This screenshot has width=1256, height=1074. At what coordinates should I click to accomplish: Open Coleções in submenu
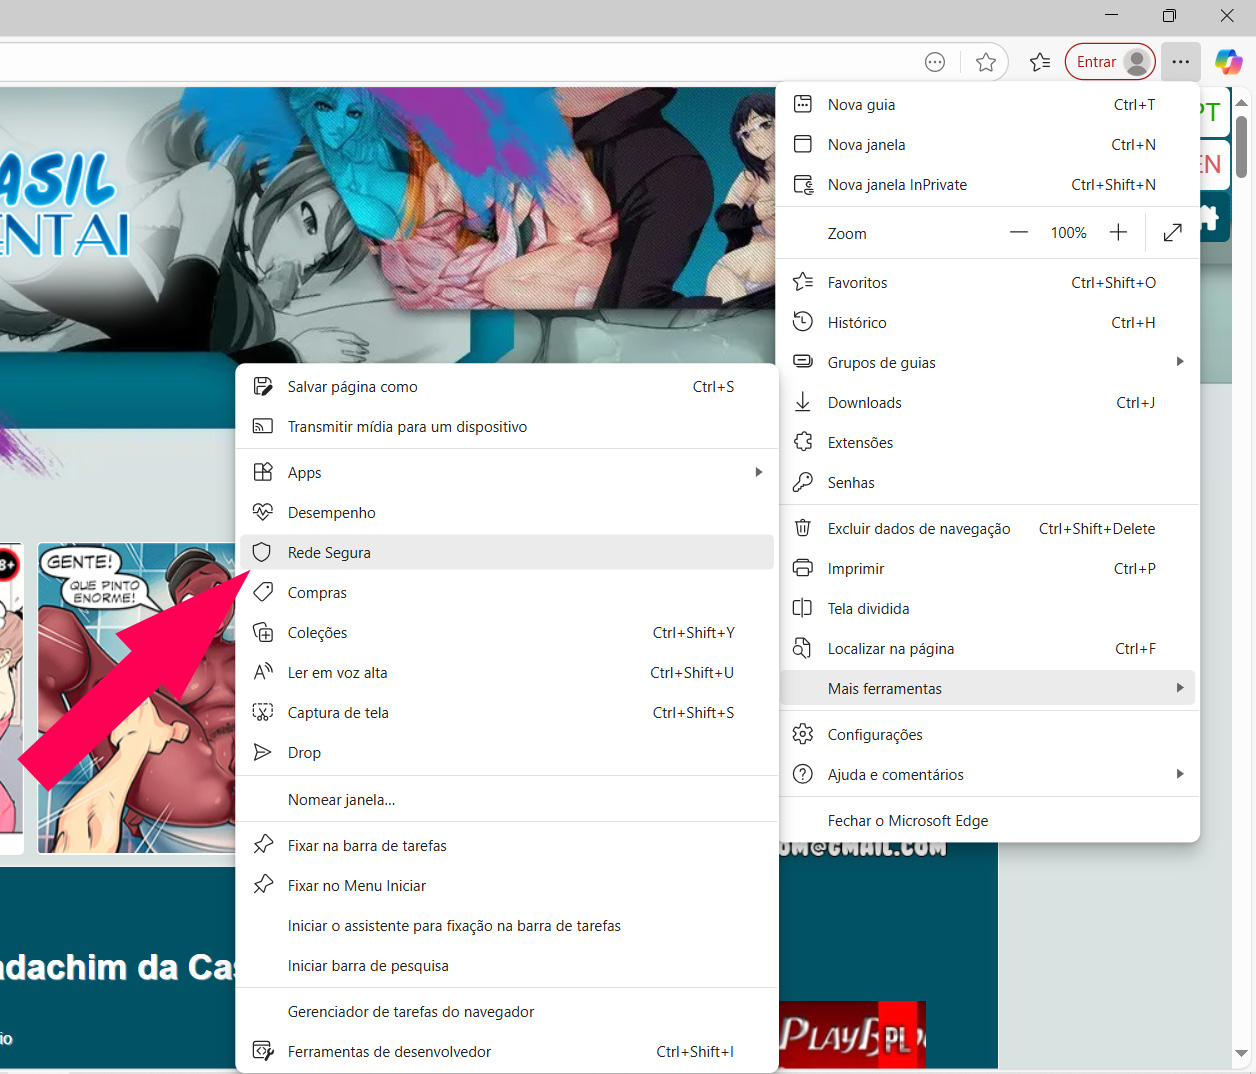[x=507, y=633]
